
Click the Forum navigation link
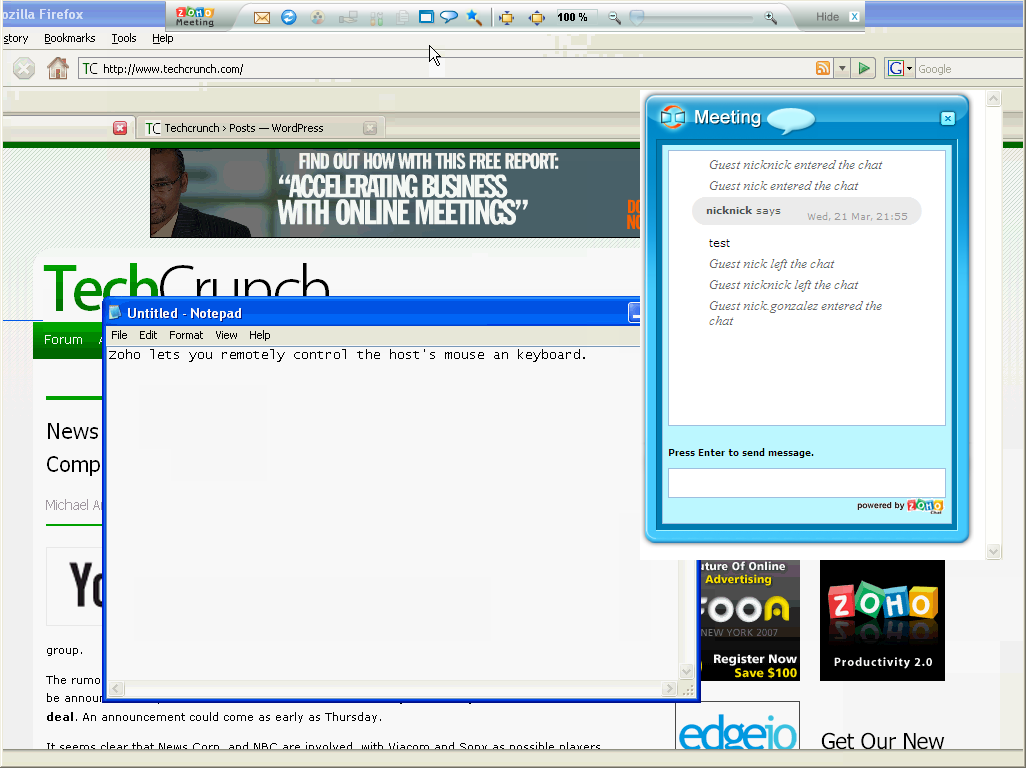click(63, 340)
